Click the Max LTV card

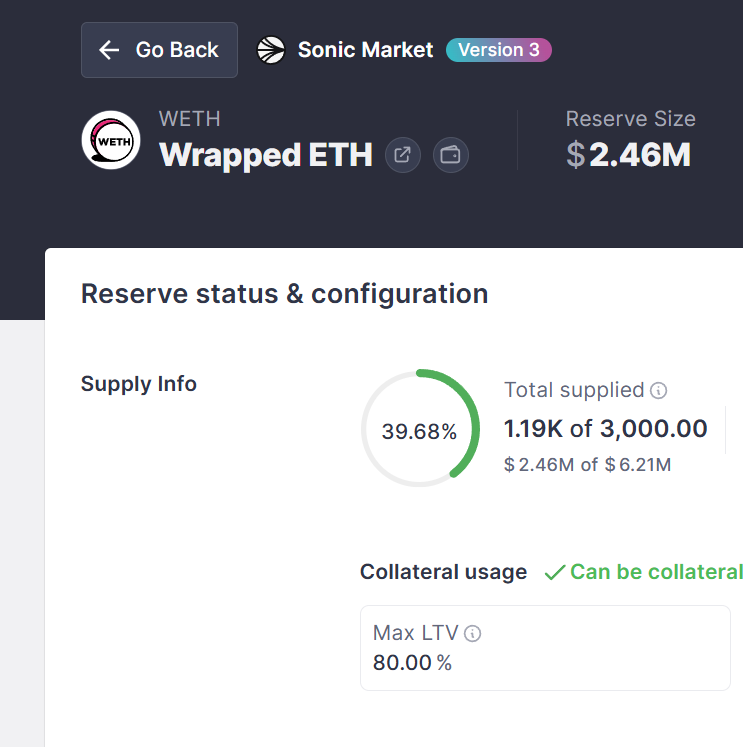tap(545, 648)
